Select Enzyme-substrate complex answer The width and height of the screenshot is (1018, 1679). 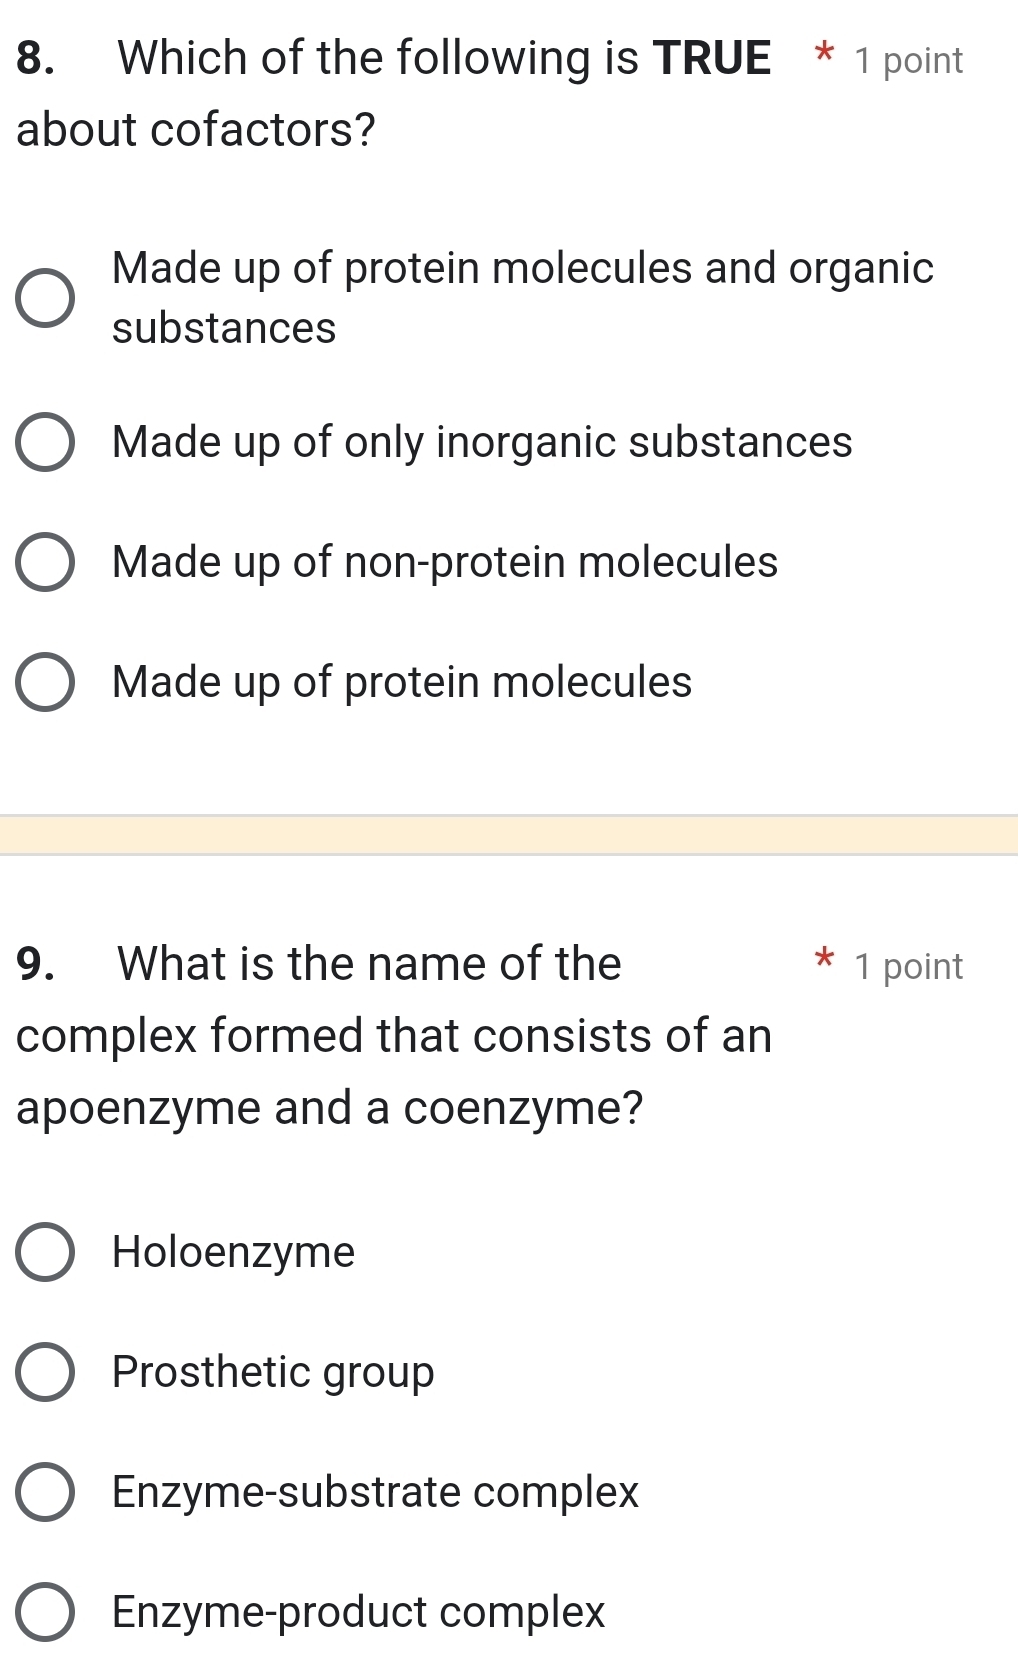click(x=44, y=1492)
